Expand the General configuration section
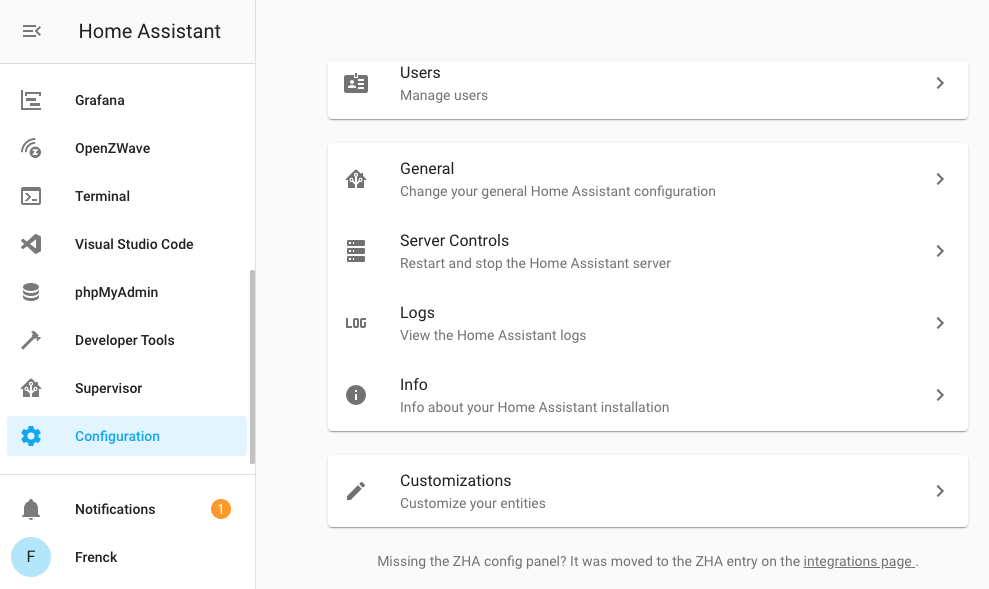This screenshot has height=589, width=989. (940, 179)
